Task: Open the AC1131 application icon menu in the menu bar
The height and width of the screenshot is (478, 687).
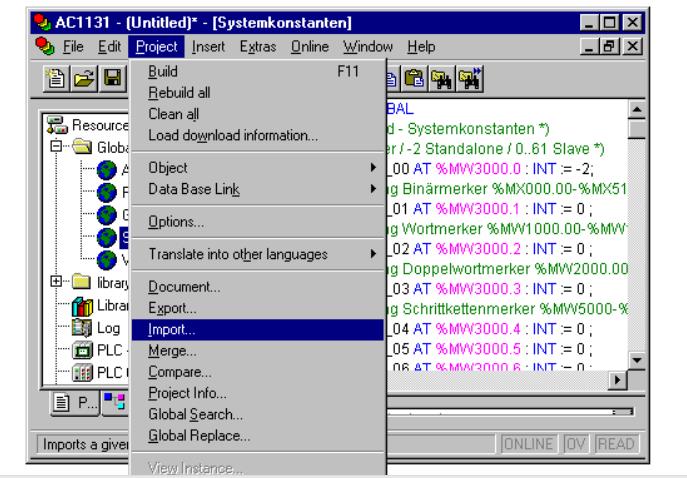Action: [x=11, y=47]
